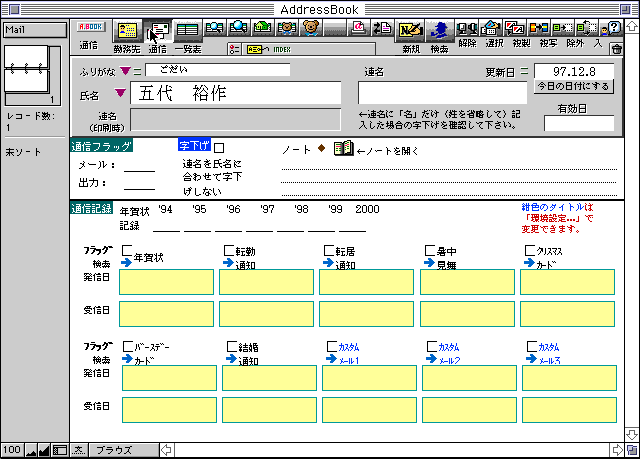The width and height of the screenshot is (640, 459).
Task: Check the 転居通知 flag checkbox
Action: 329,250
